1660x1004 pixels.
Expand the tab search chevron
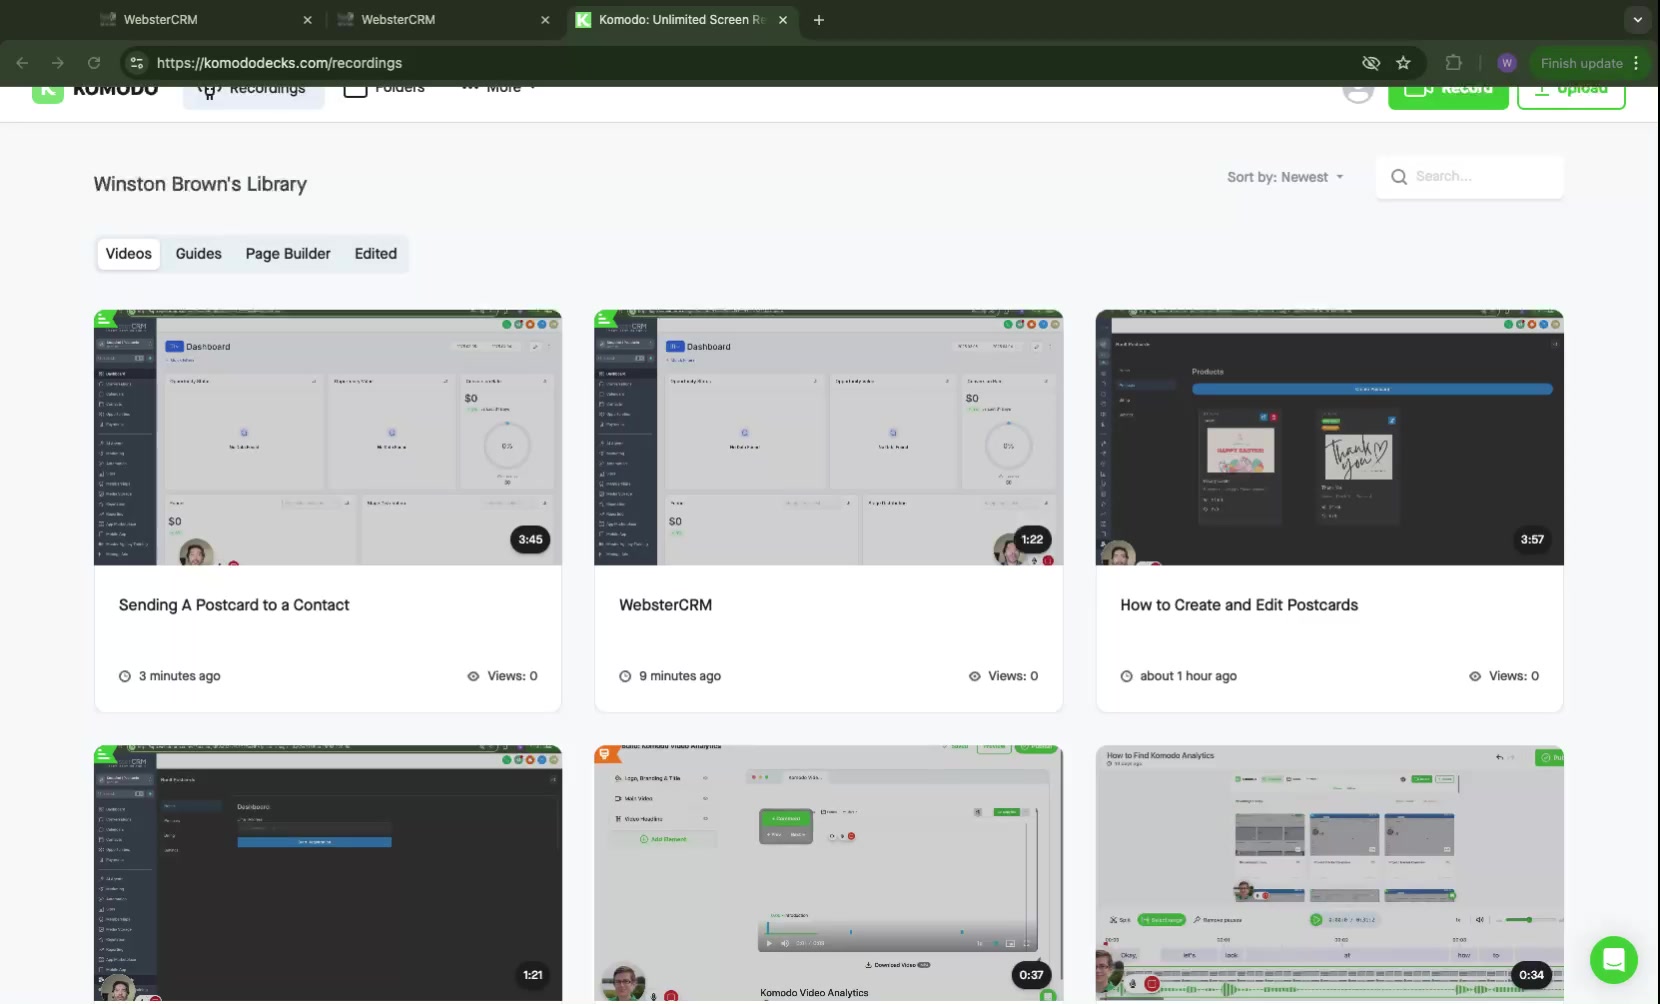click(1637, 20)
